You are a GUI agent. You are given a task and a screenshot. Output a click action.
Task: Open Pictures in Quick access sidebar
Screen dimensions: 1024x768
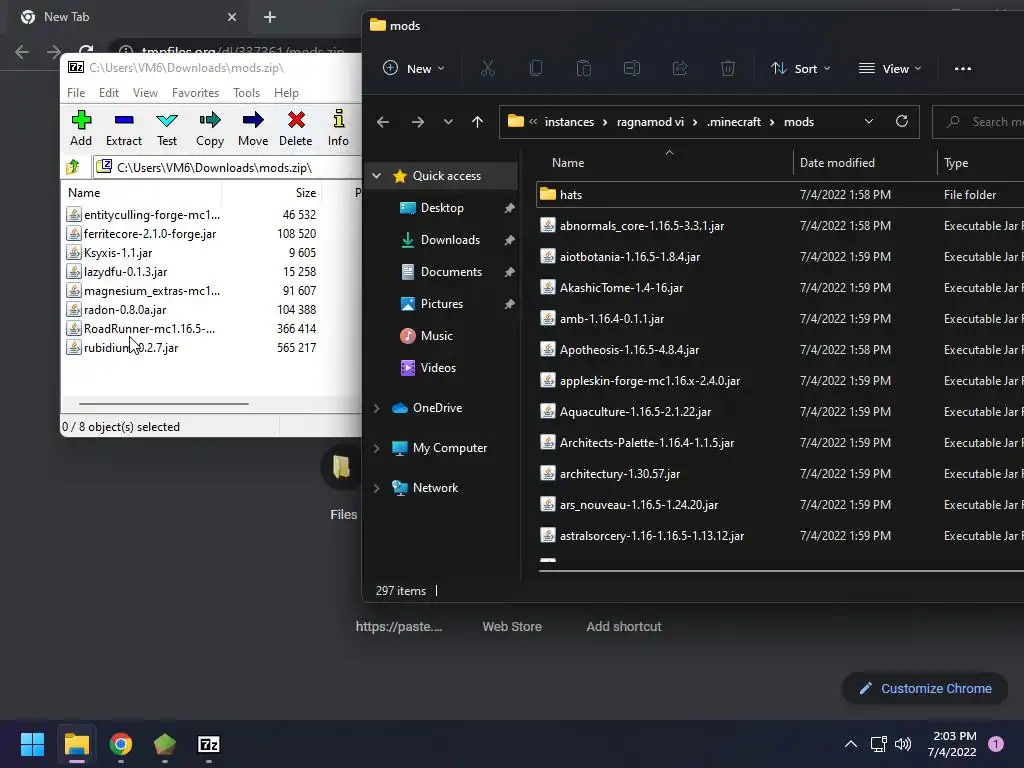tap(441, 304)
